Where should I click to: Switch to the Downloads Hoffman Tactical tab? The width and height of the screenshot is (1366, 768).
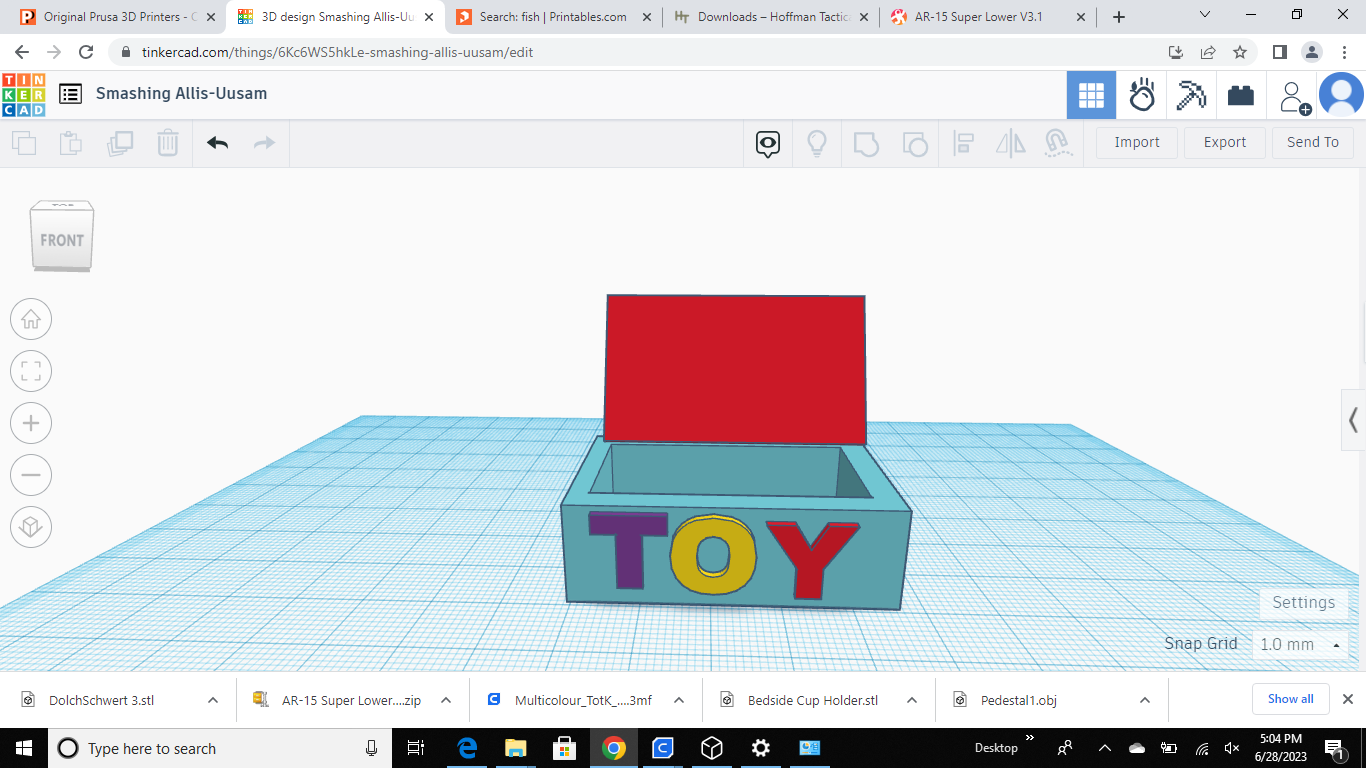(x=768, y=16)
